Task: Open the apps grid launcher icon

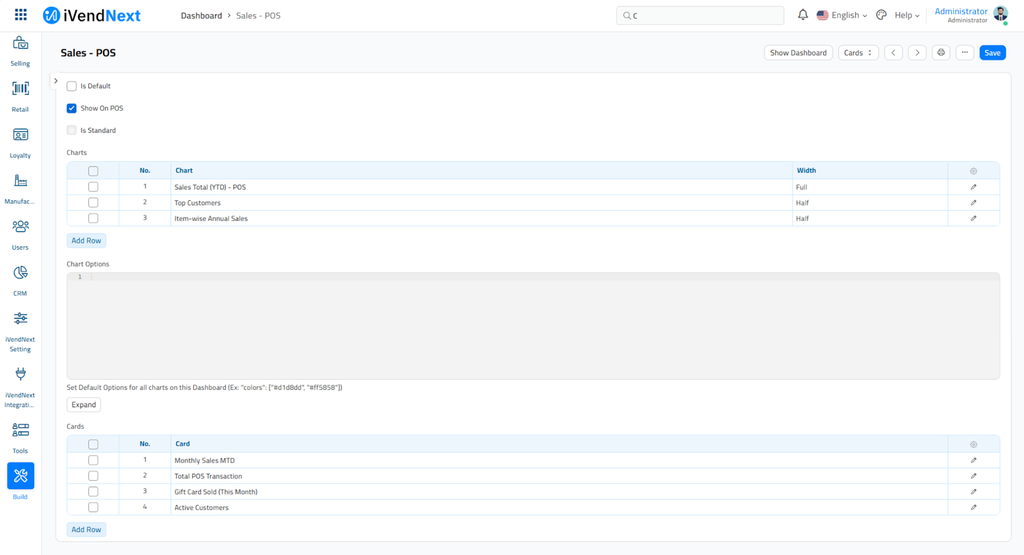Action: click(x=21, y=15)
